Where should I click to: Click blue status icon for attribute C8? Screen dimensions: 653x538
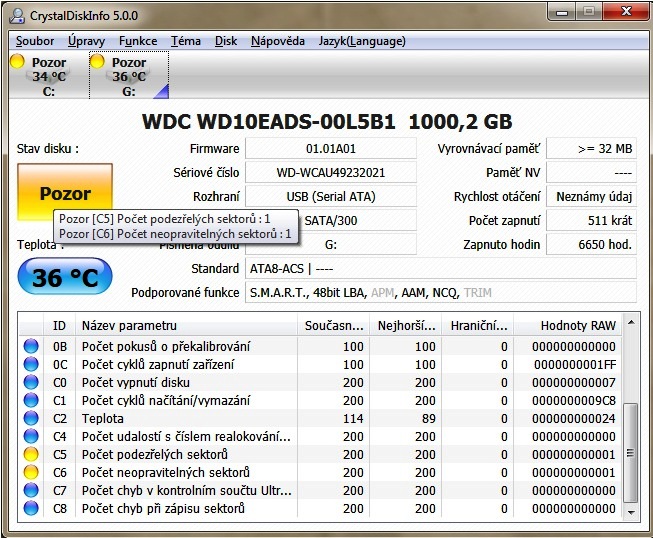click(31, 508)
